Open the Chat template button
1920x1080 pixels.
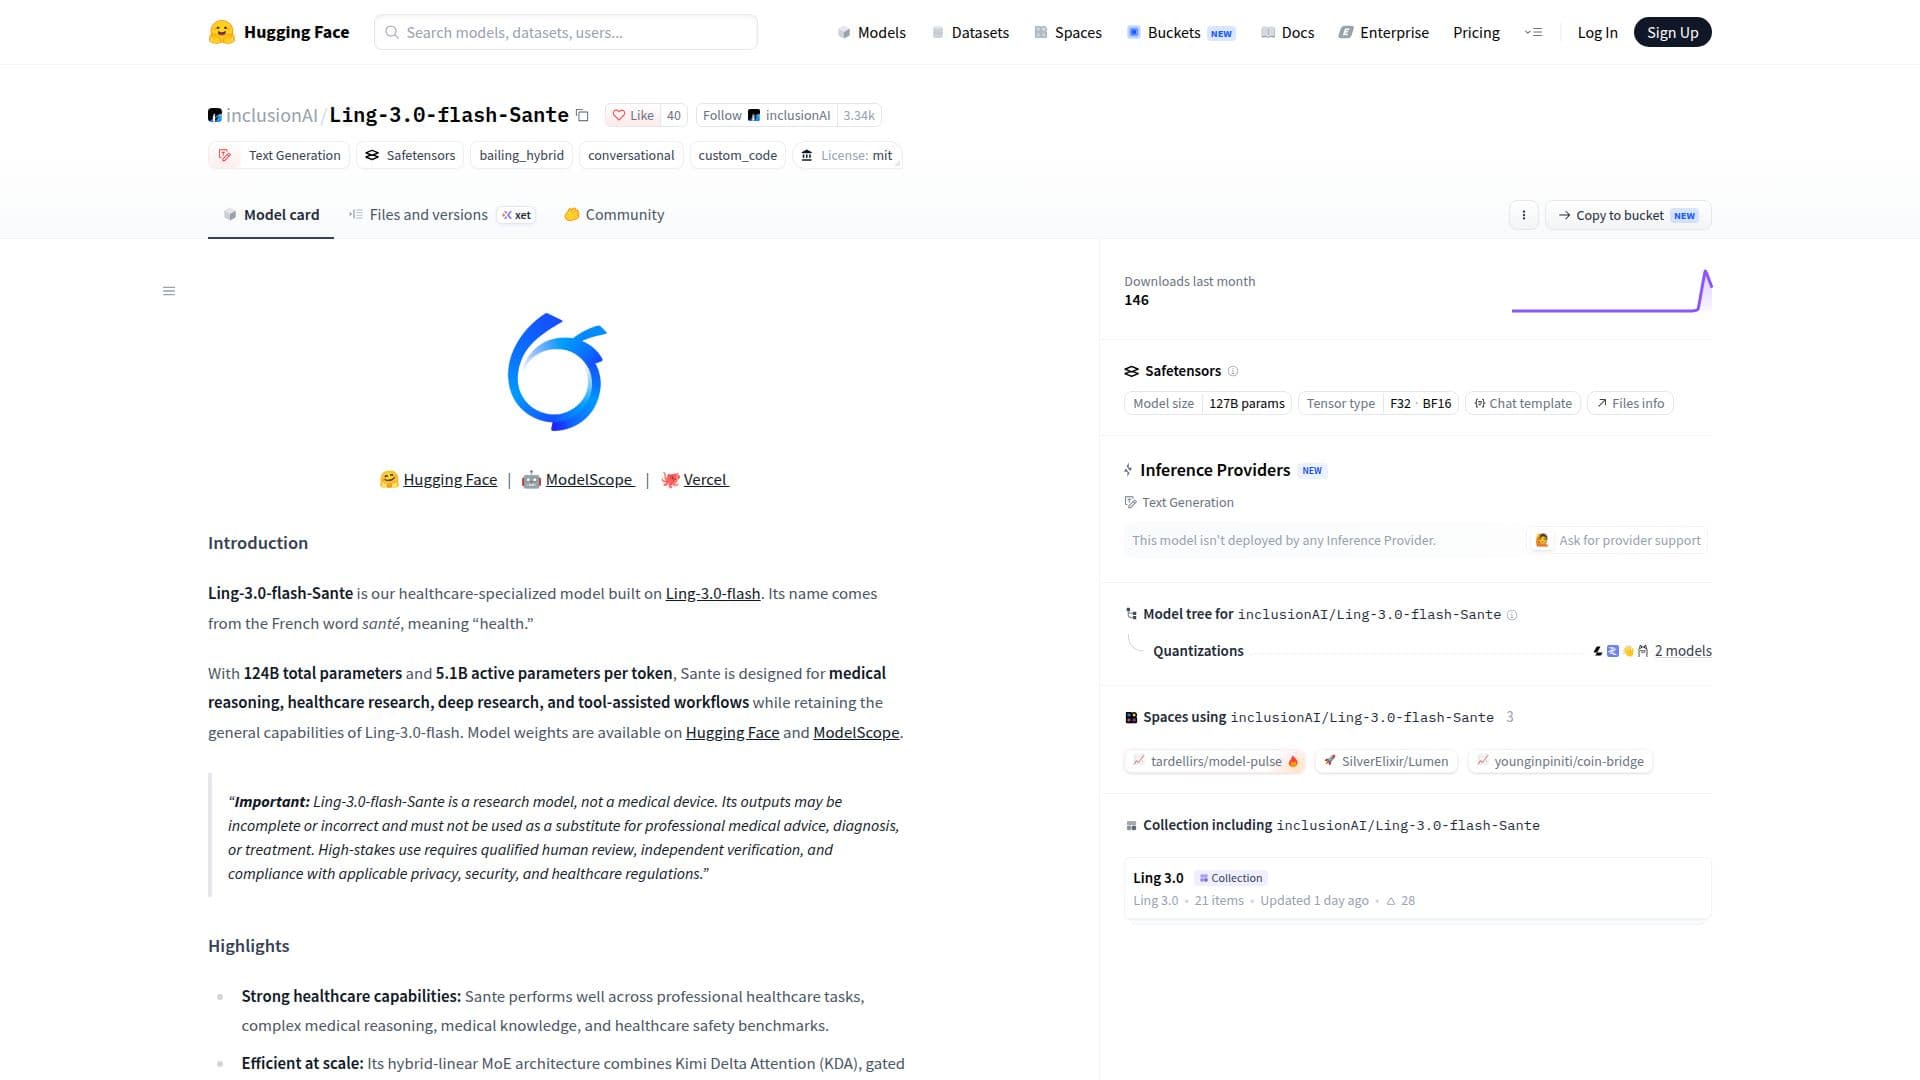(1522, 403)
